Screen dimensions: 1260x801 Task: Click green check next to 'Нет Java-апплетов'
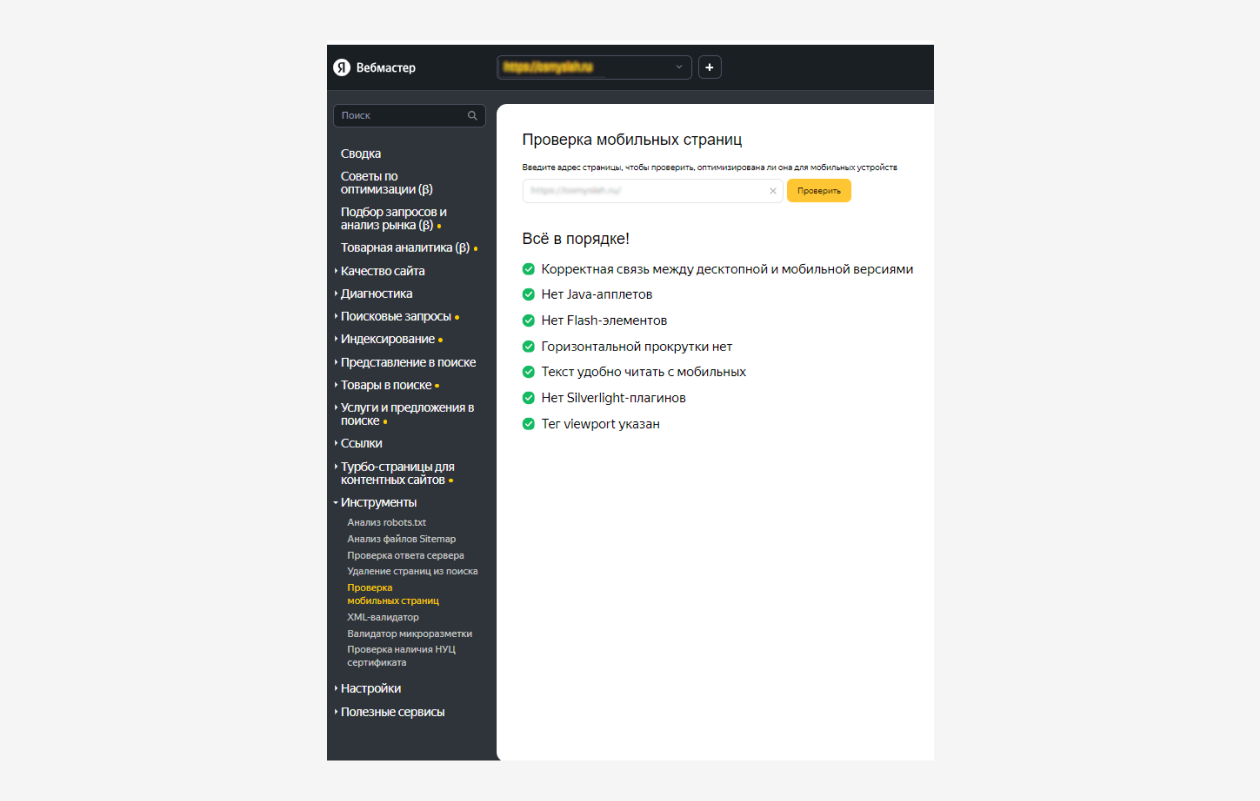[529, 295]
